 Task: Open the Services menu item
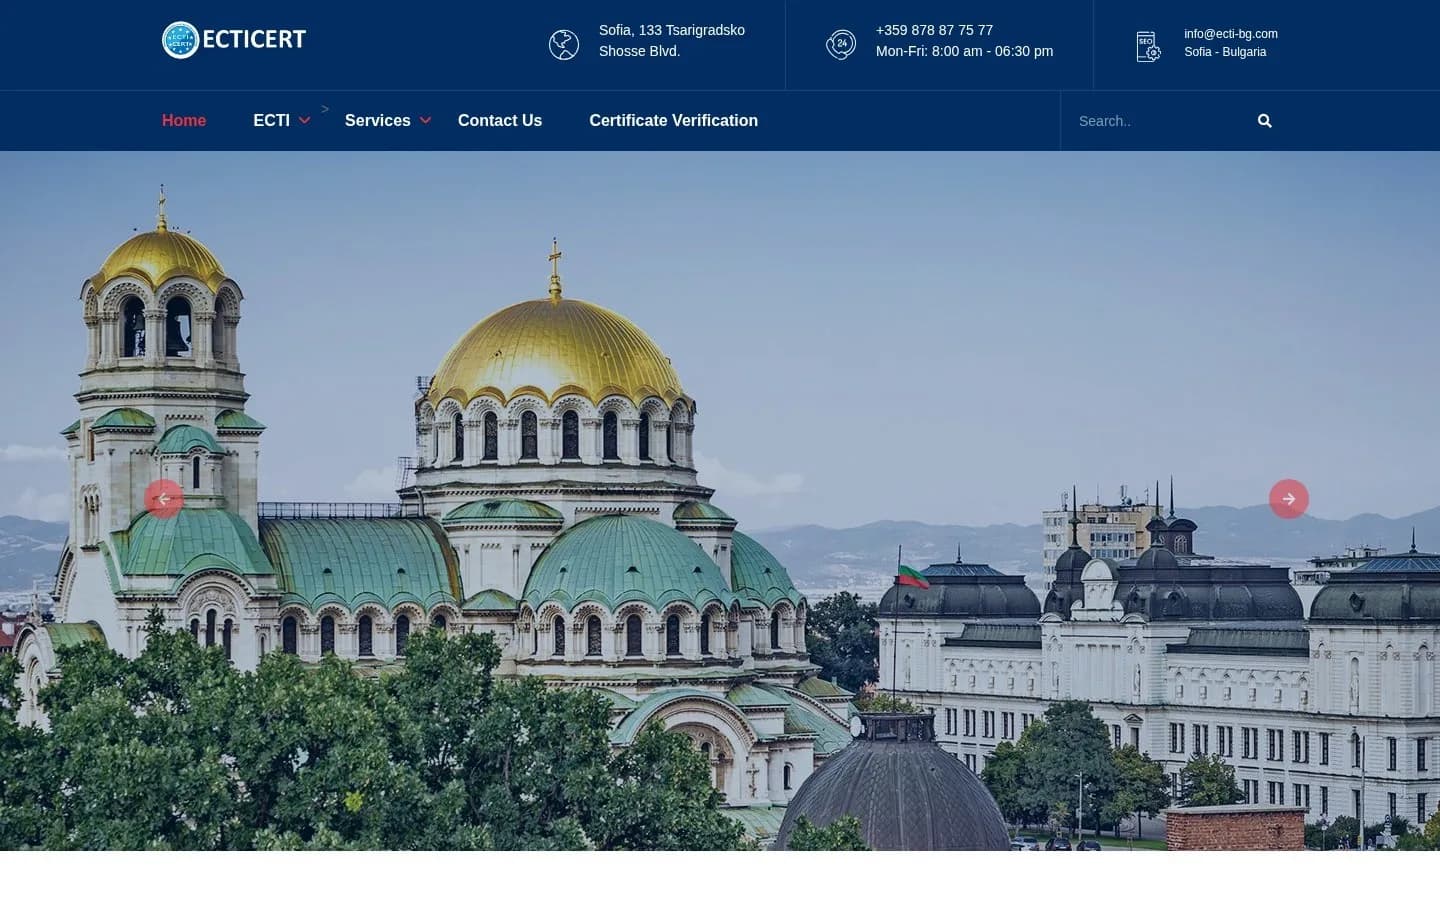377,120
